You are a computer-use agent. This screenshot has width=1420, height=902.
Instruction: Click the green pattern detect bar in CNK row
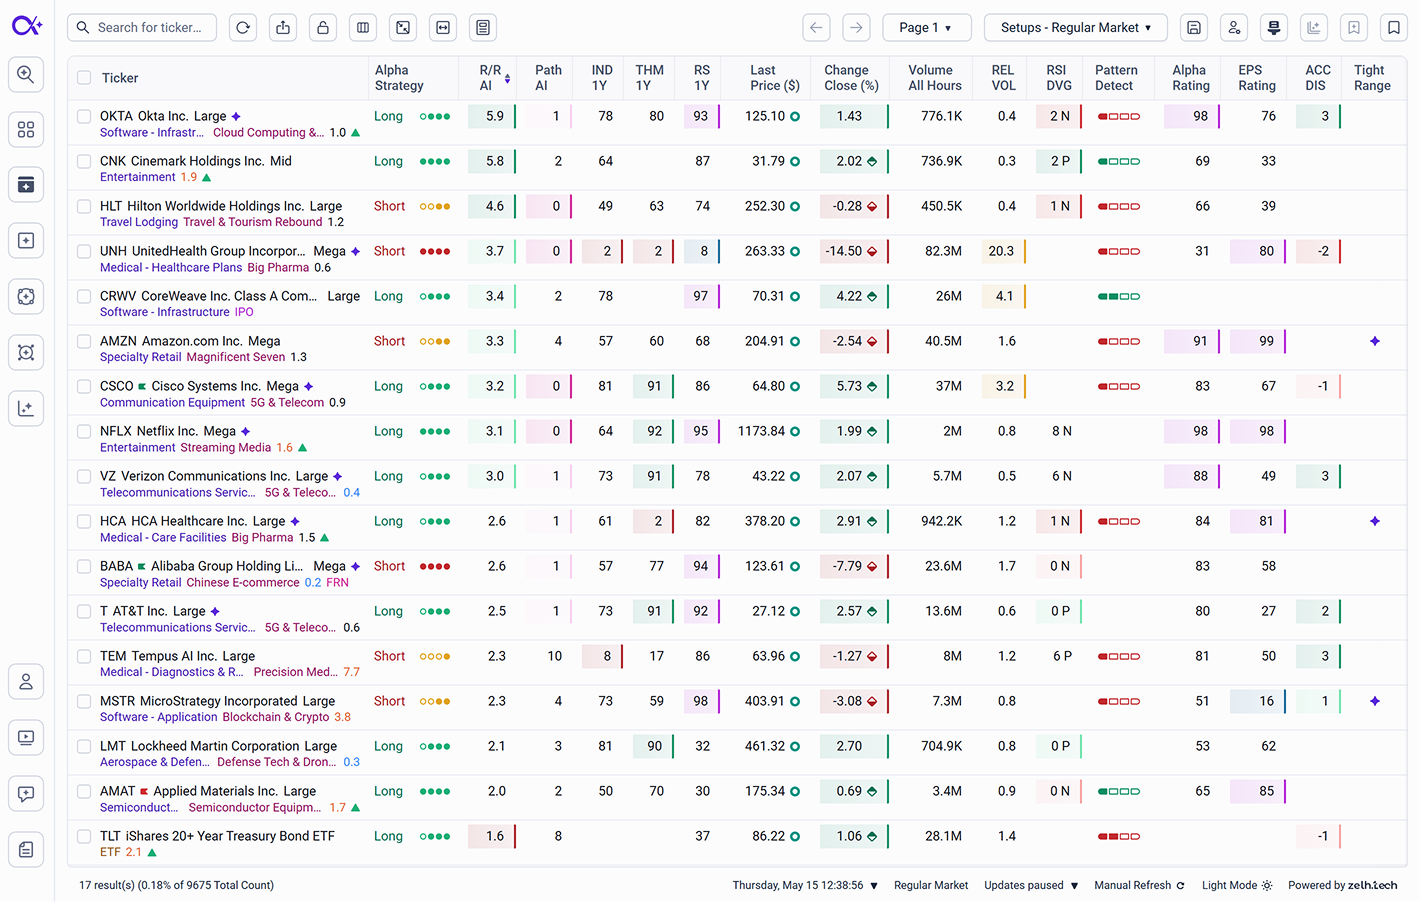pos(1119,161)
